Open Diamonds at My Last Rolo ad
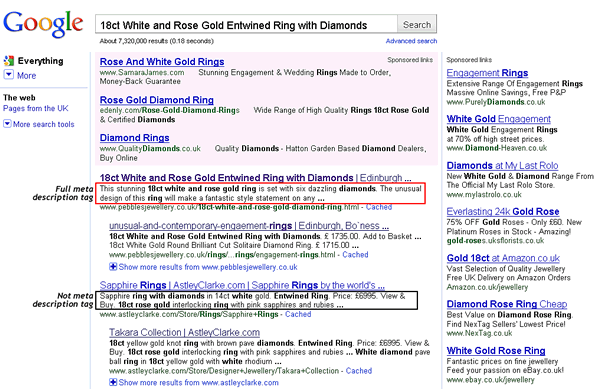Image resolution: width=594 pixels, height=389 pixels. [x=502, y=166]
